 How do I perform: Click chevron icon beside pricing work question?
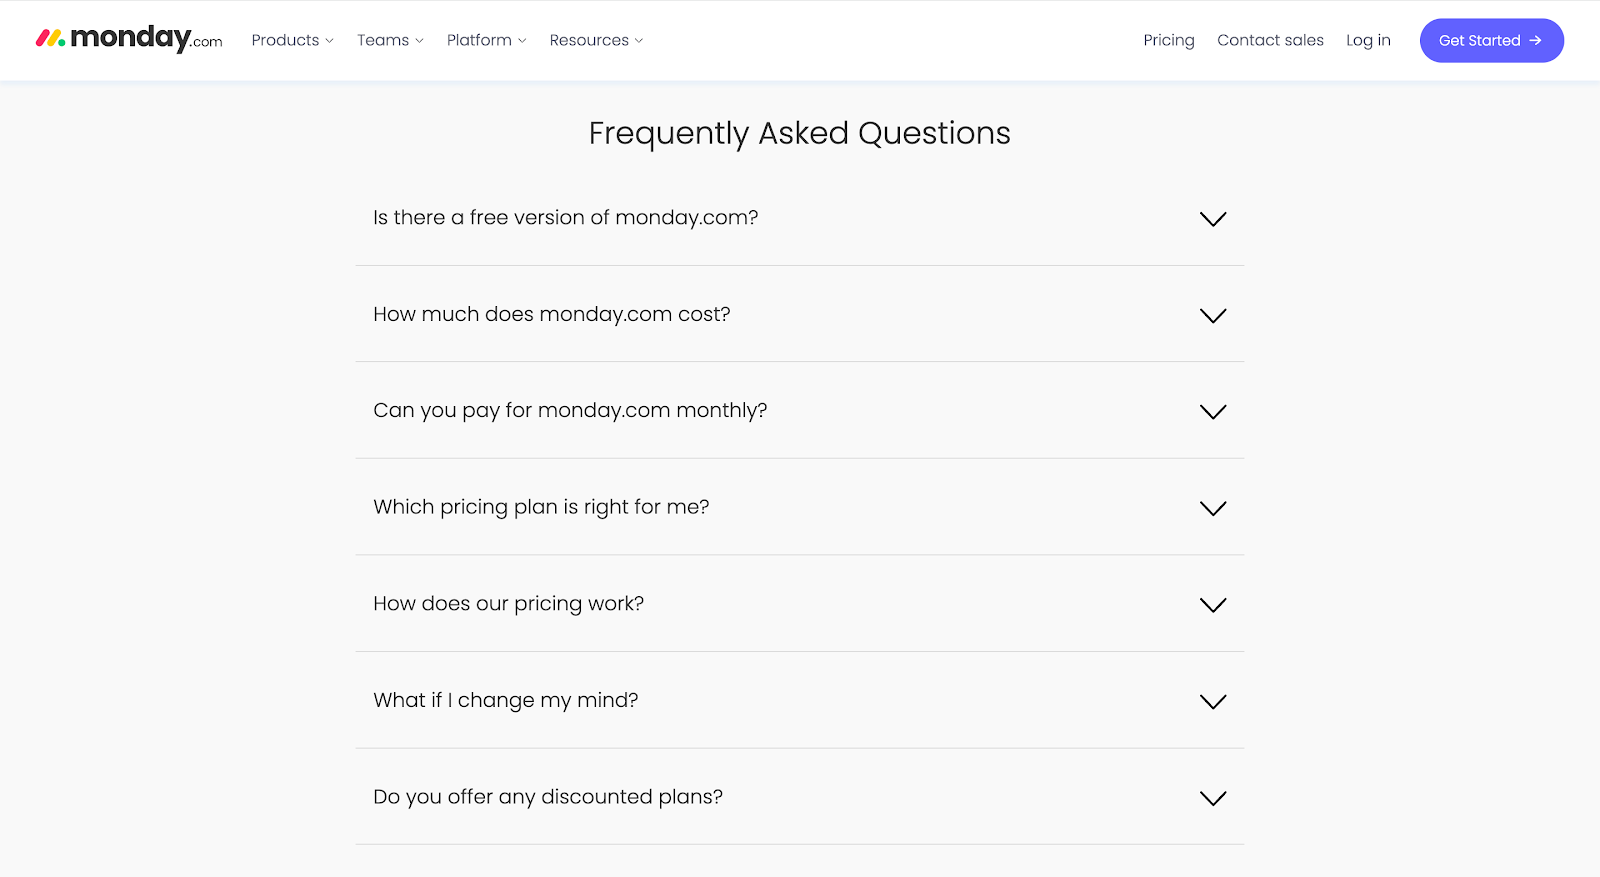pyautogui.click(x=1212, y=605)
